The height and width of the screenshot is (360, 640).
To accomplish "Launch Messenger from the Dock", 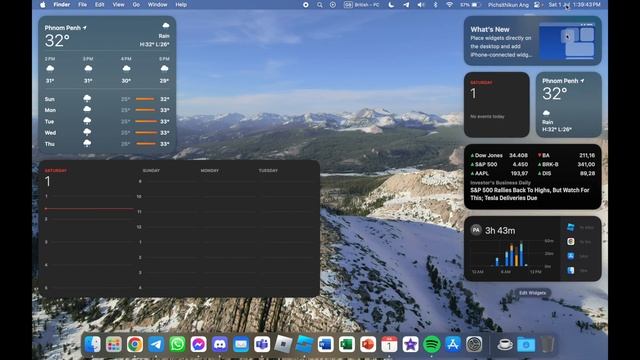I will [x=198, y=344].
